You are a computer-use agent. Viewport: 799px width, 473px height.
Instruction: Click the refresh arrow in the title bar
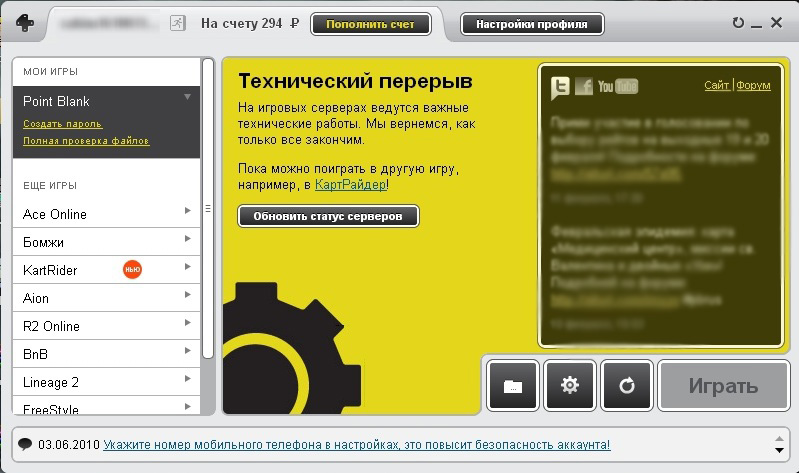click(x=738, y=23)
